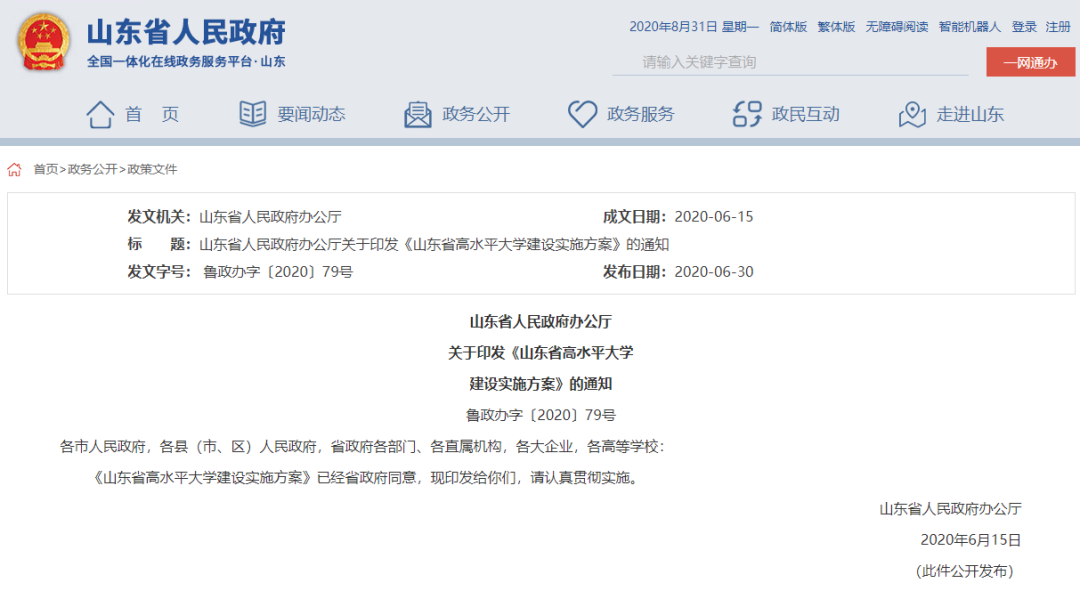Click the centered document number below heading

point(541,415)
